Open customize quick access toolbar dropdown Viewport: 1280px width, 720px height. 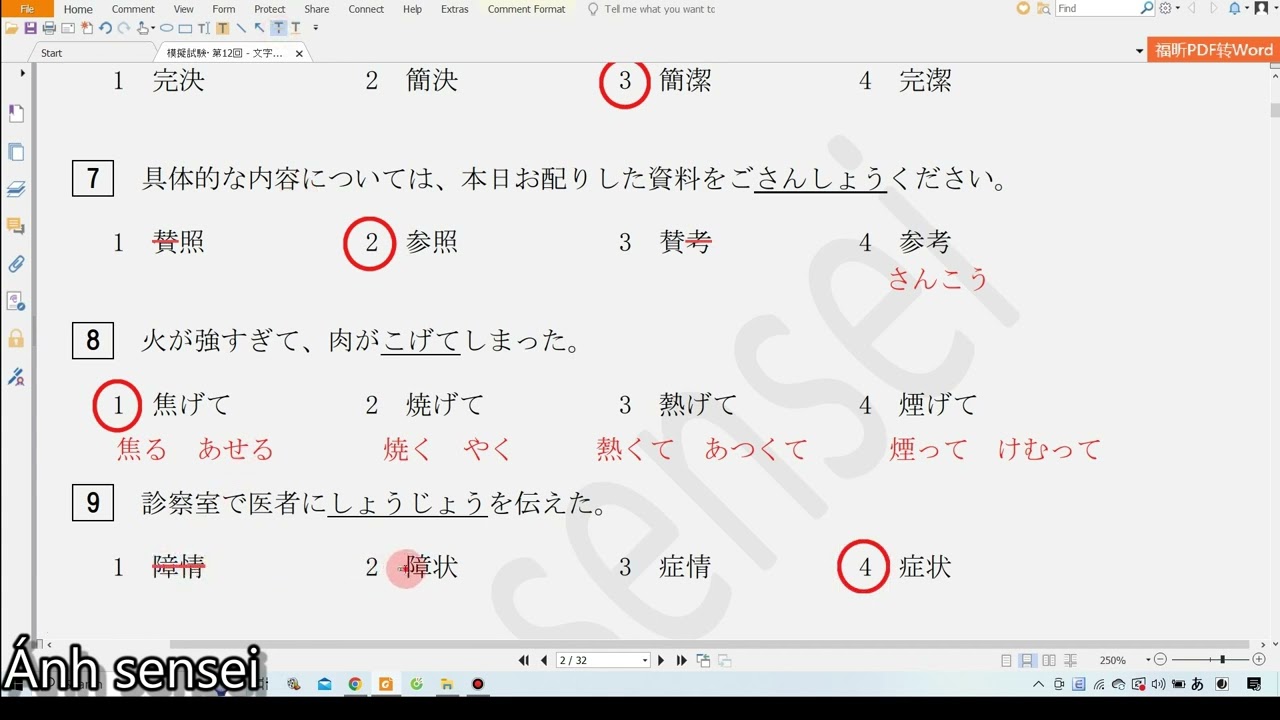[316, 28]
